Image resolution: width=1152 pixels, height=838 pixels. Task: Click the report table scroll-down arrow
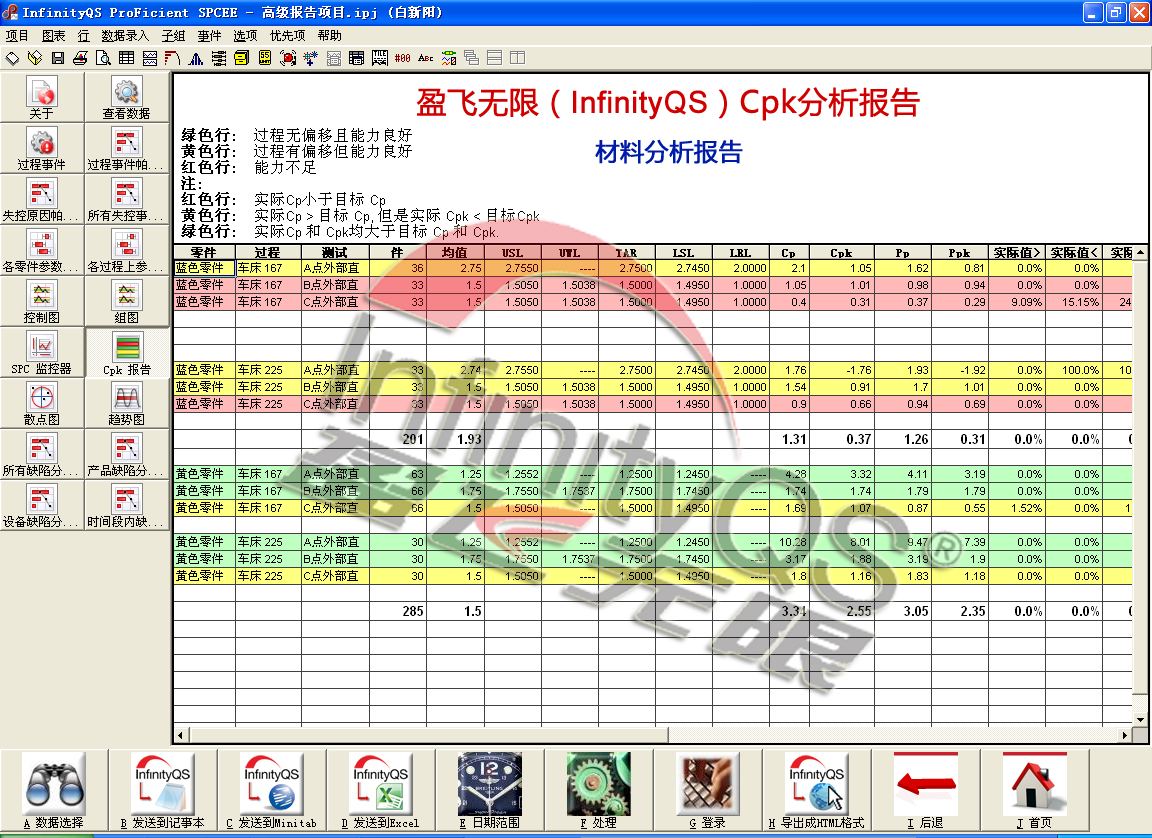pyautogui.click(x=1140, y=720)
